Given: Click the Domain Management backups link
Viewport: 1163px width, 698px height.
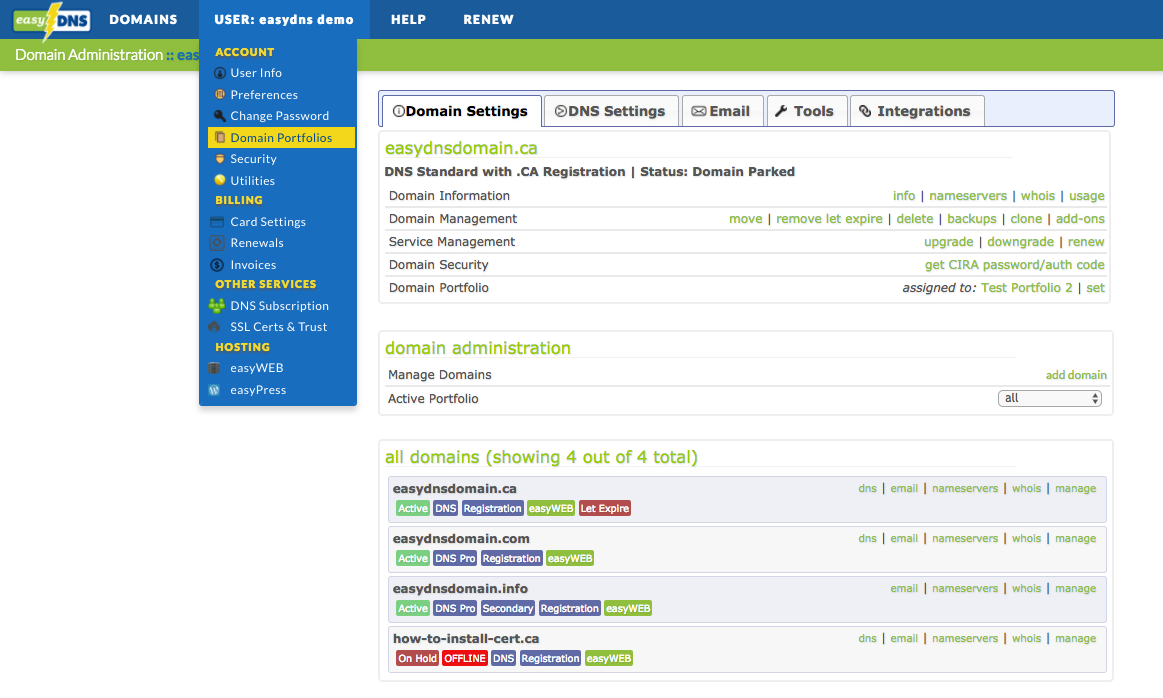Looking at the screenshot, I should tap(972, 219).
